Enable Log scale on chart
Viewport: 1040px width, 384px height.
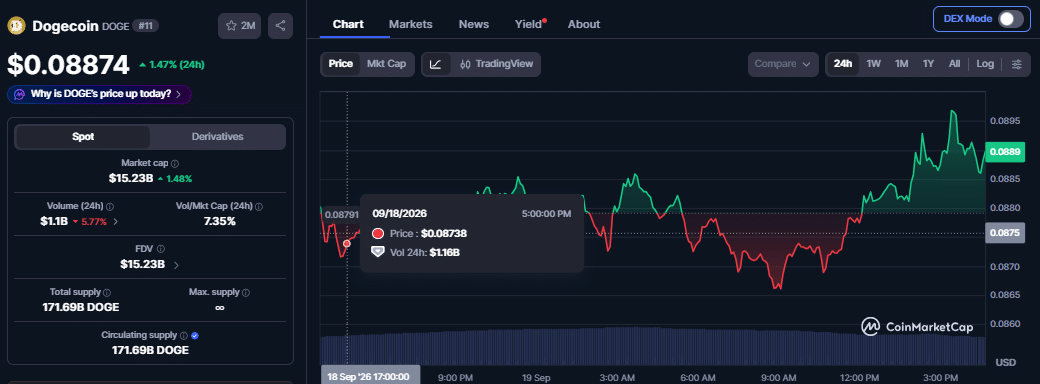[985, 64]
